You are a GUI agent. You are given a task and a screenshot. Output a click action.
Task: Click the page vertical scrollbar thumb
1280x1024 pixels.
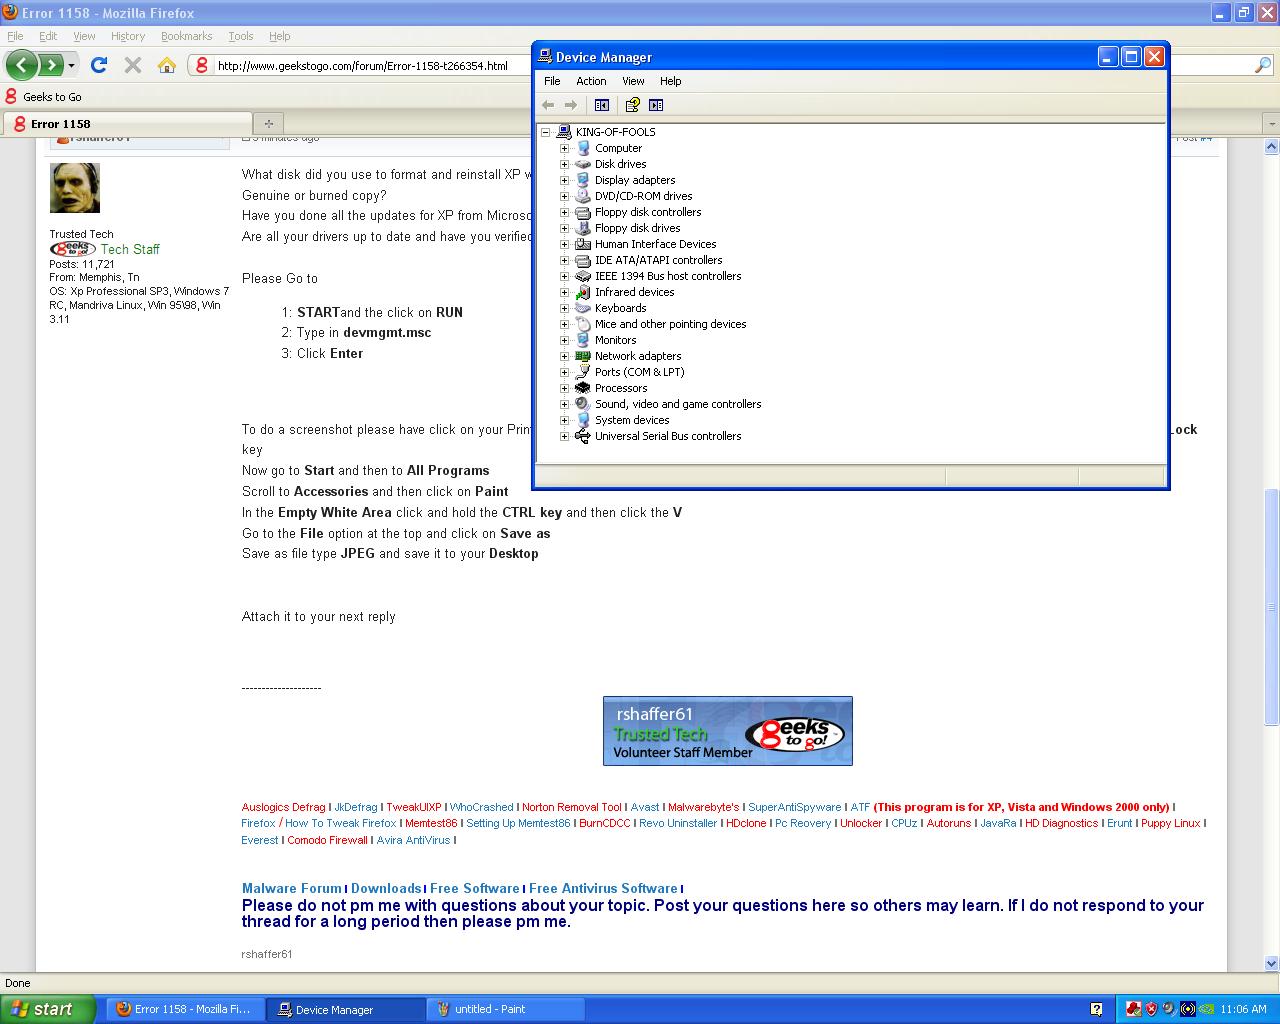(x=1272, y=607)
